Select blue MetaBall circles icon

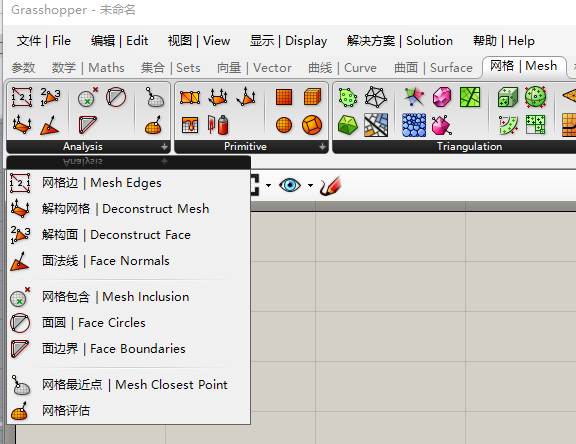point(414,125)
